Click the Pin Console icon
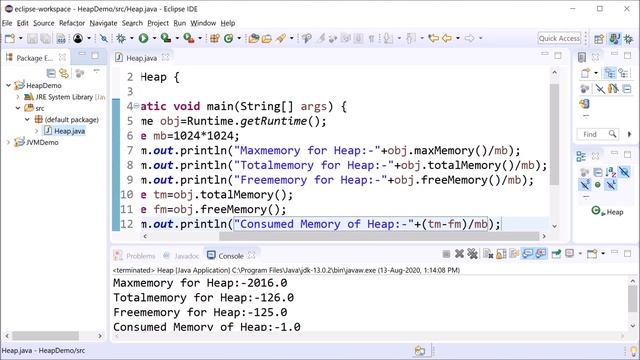The height and width of the screenshot is (360, 640). click(556, 254)
